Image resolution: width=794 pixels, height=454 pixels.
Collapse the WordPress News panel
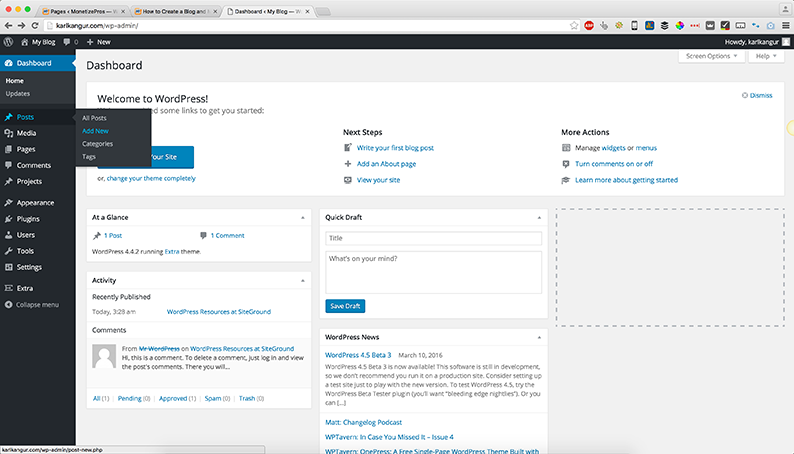(539, 337)
